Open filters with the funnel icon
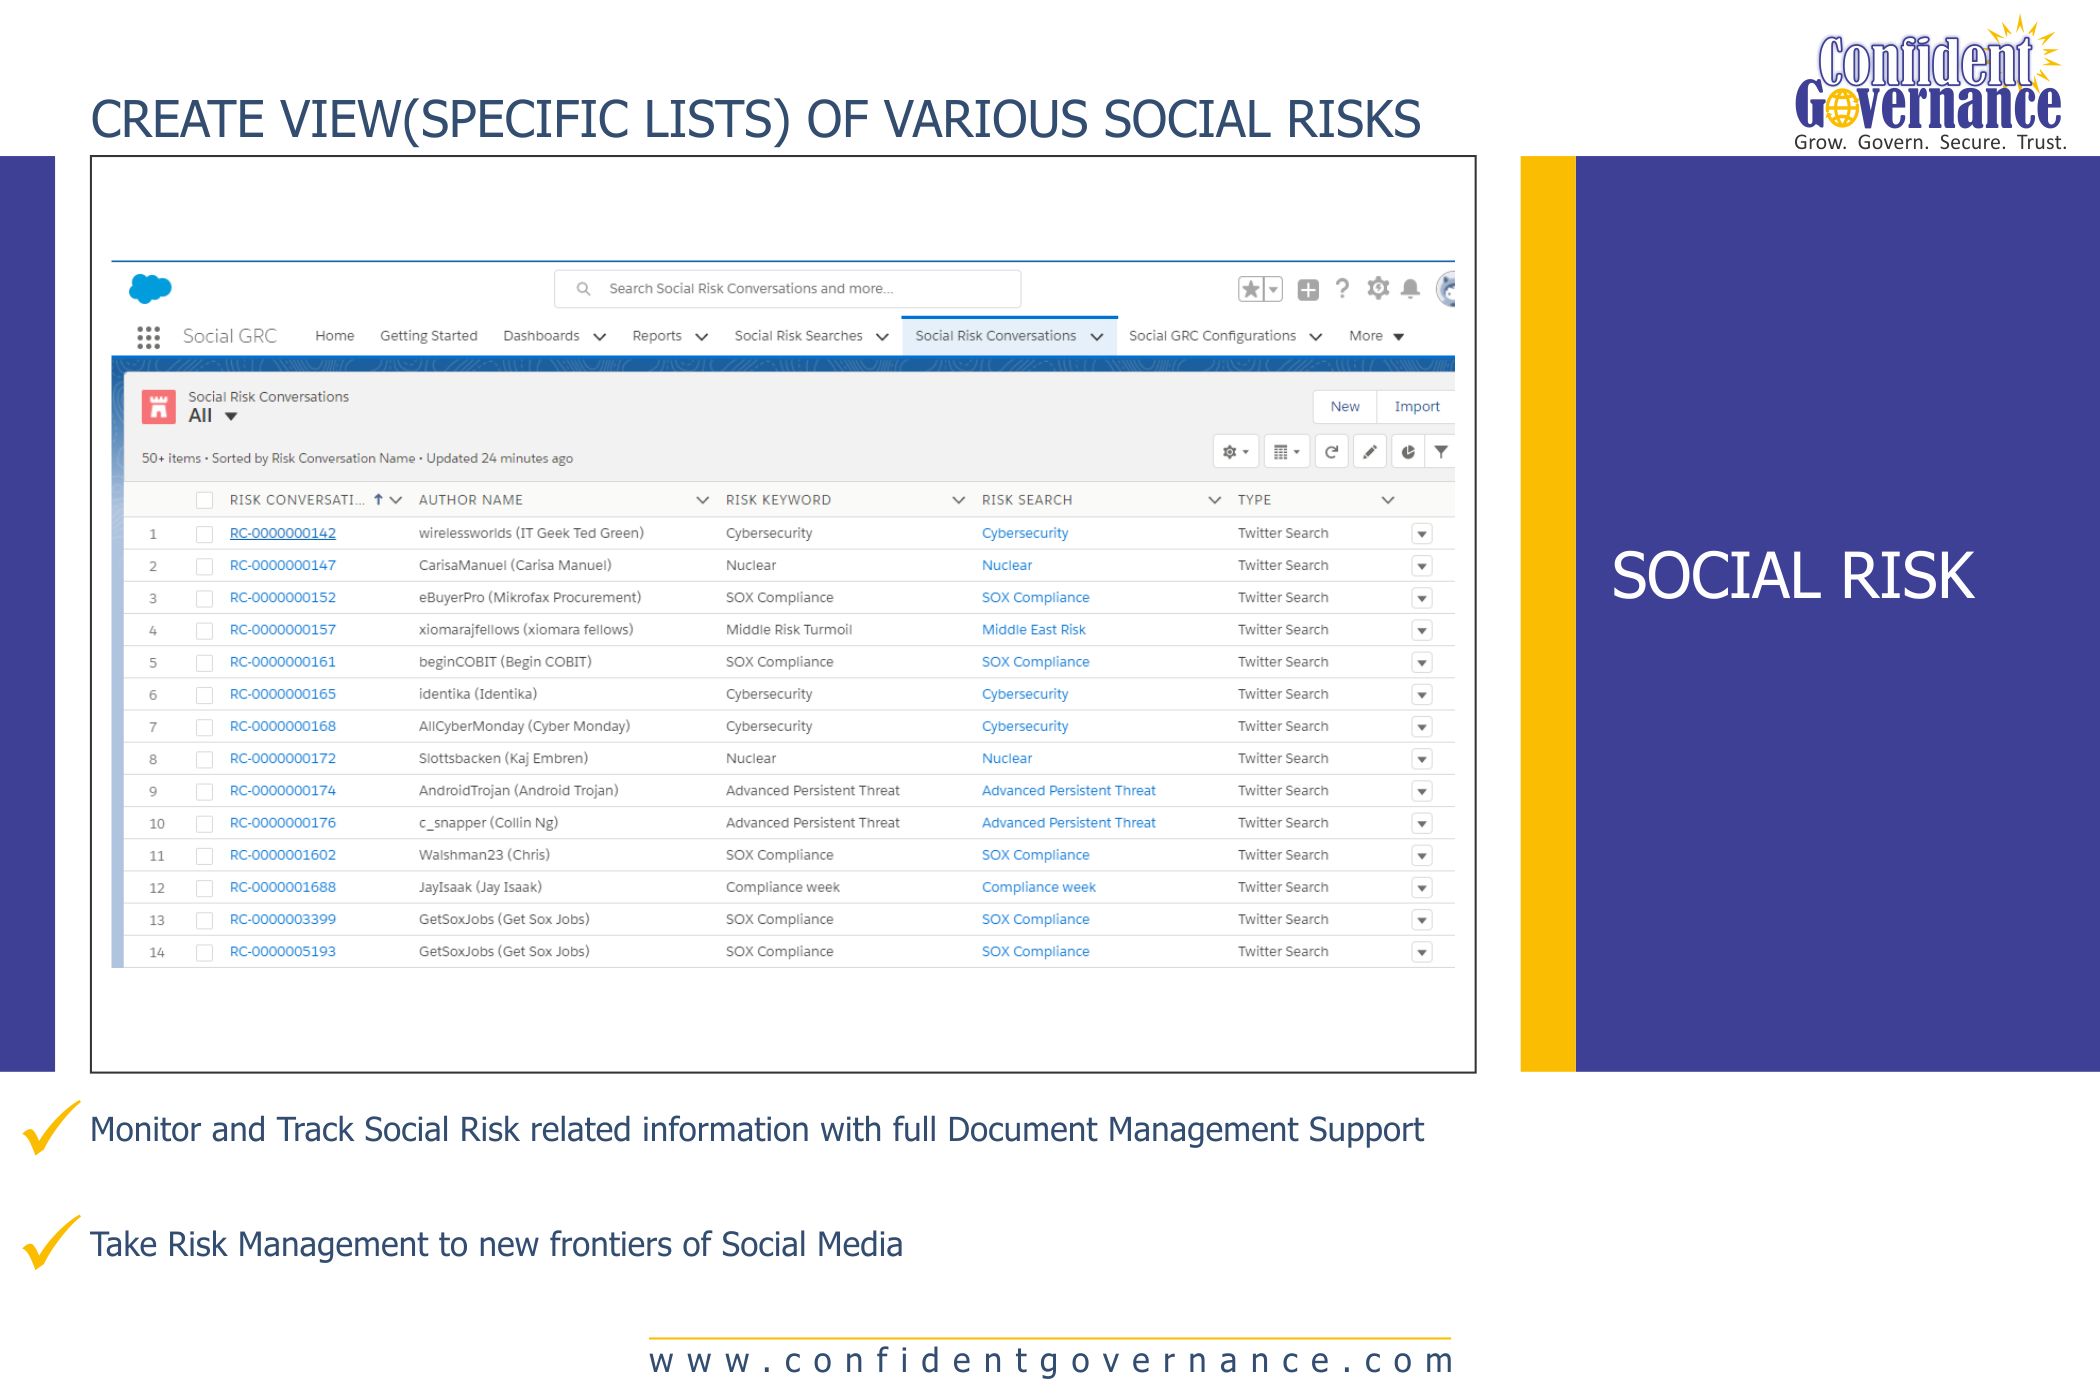This screenshot has width=2100, height=1400. coord(1440,451)
